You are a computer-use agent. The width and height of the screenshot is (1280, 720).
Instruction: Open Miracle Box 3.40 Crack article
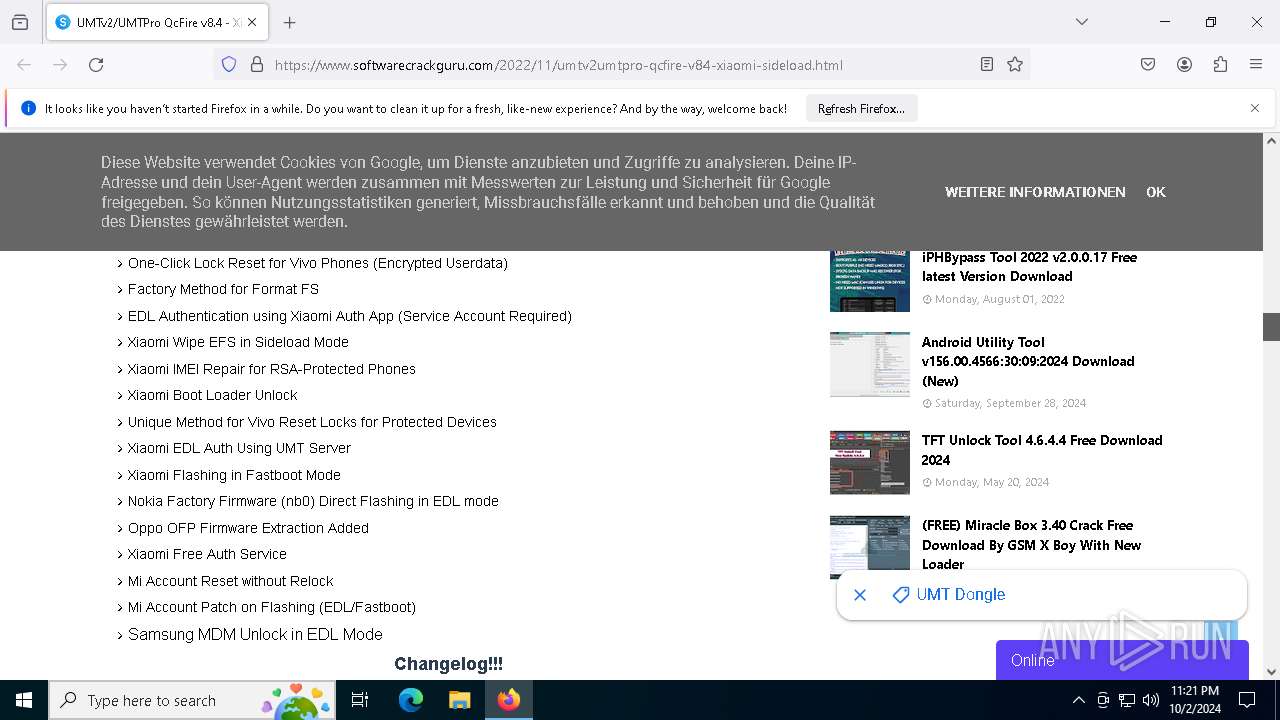[x=1031, y=544]
